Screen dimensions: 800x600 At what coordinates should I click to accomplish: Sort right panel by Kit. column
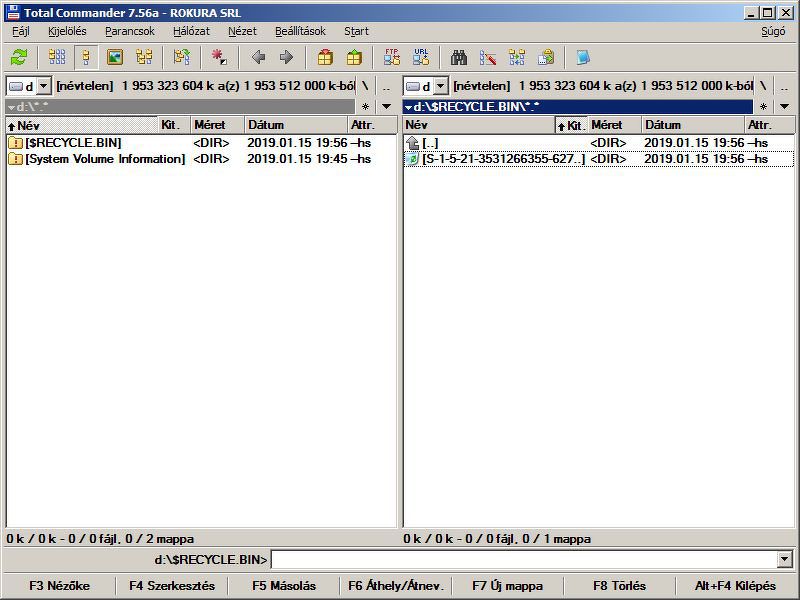point(571,125)
